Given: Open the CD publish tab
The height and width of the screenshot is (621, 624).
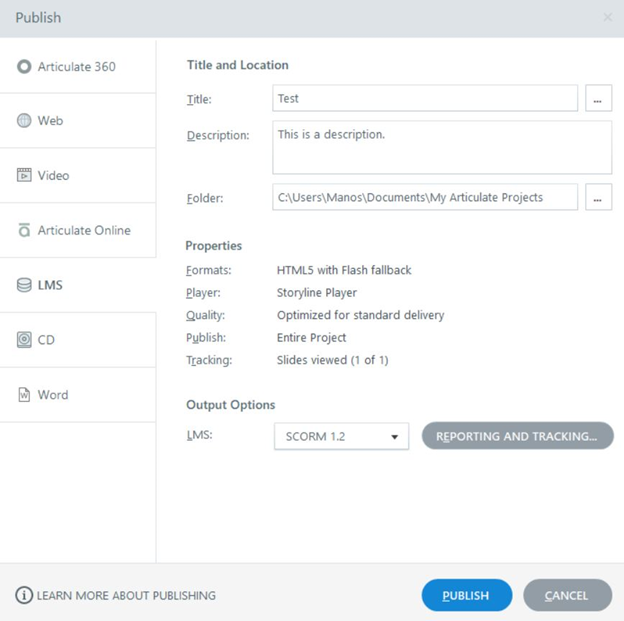Looking at the screenshot, I should tap(78, 340).
